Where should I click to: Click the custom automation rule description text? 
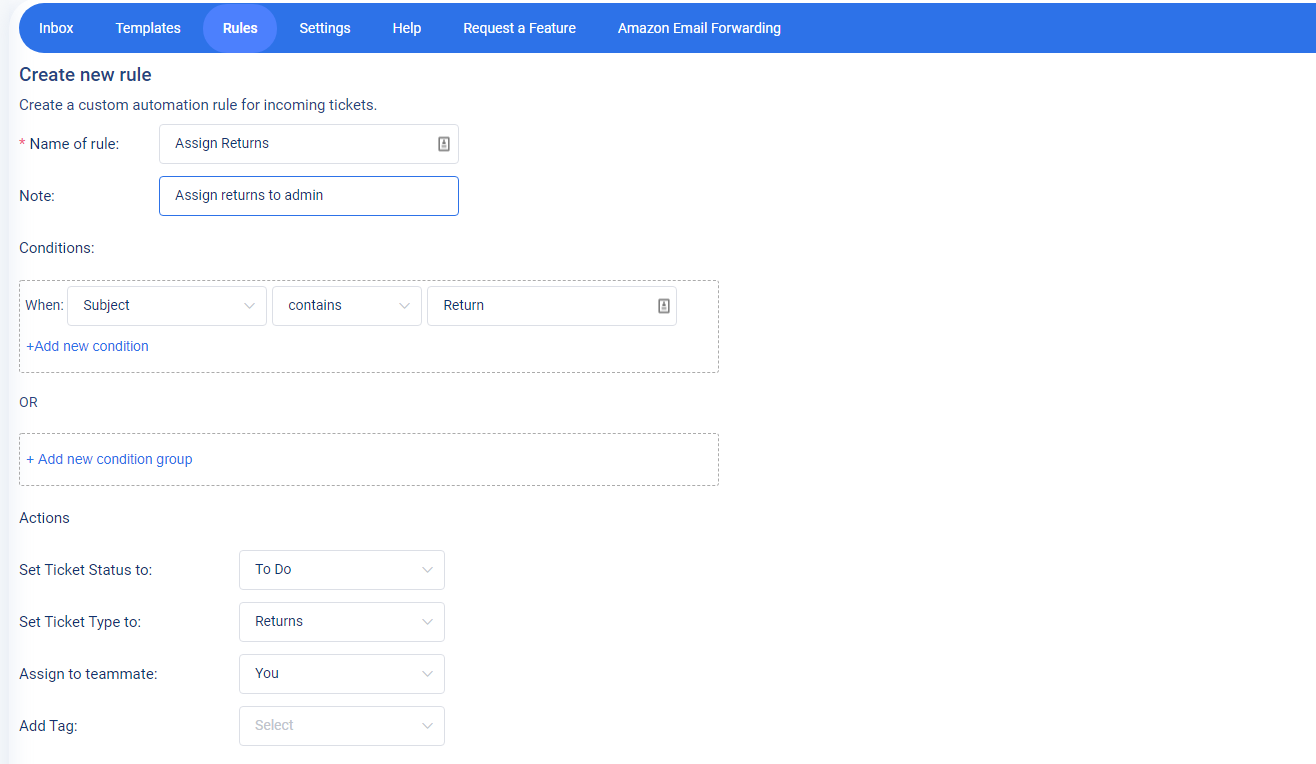[198, 105]
